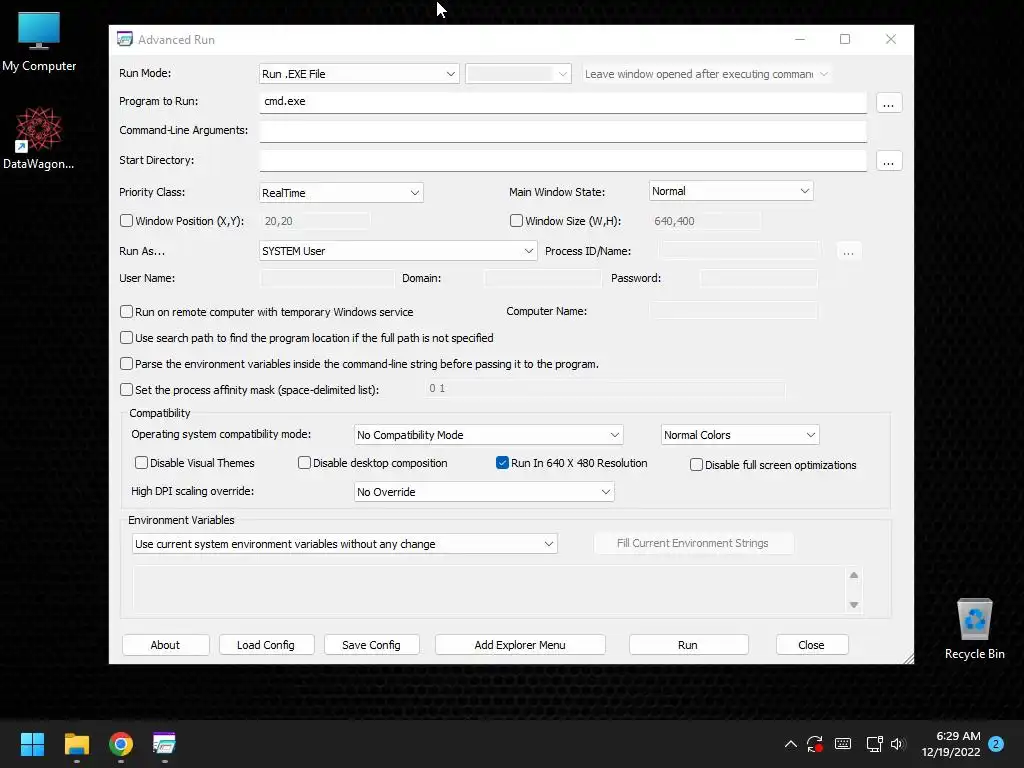Browse for the program to run
The image size is (1024, 768).
pyautogui.click(x=888, y=103)
